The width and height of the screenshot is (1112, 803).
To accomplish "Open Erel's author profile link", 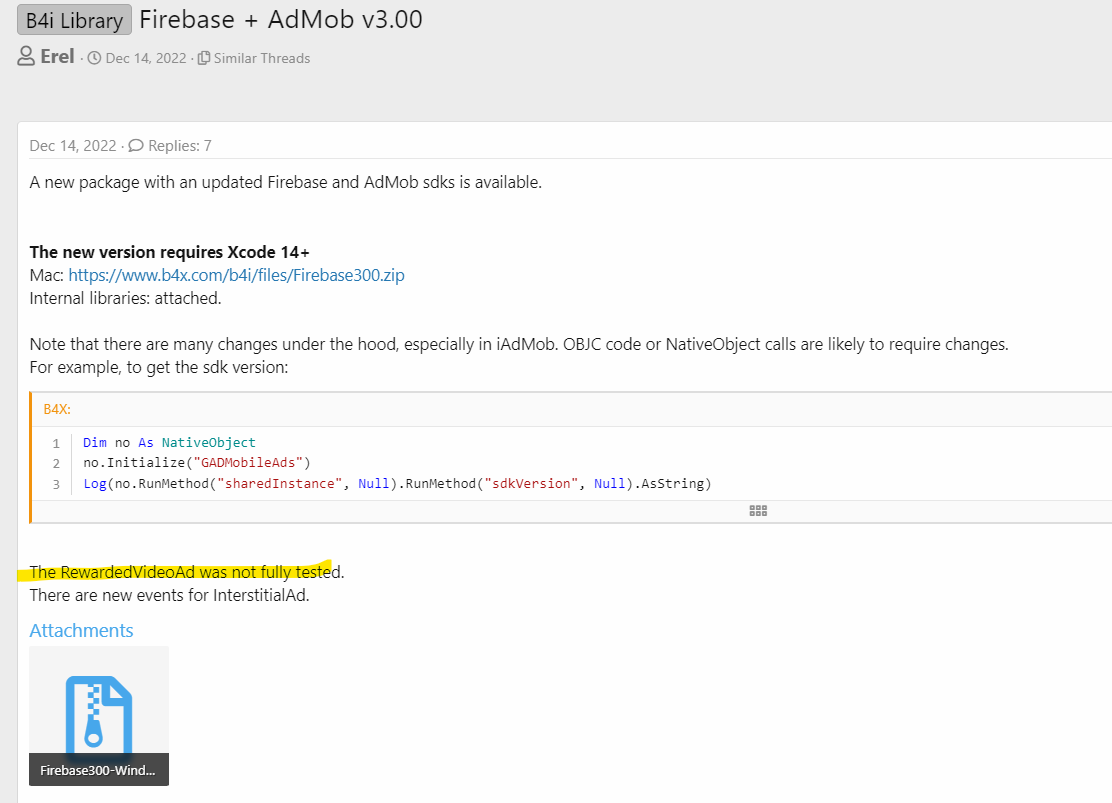I will tap(57, 57).
